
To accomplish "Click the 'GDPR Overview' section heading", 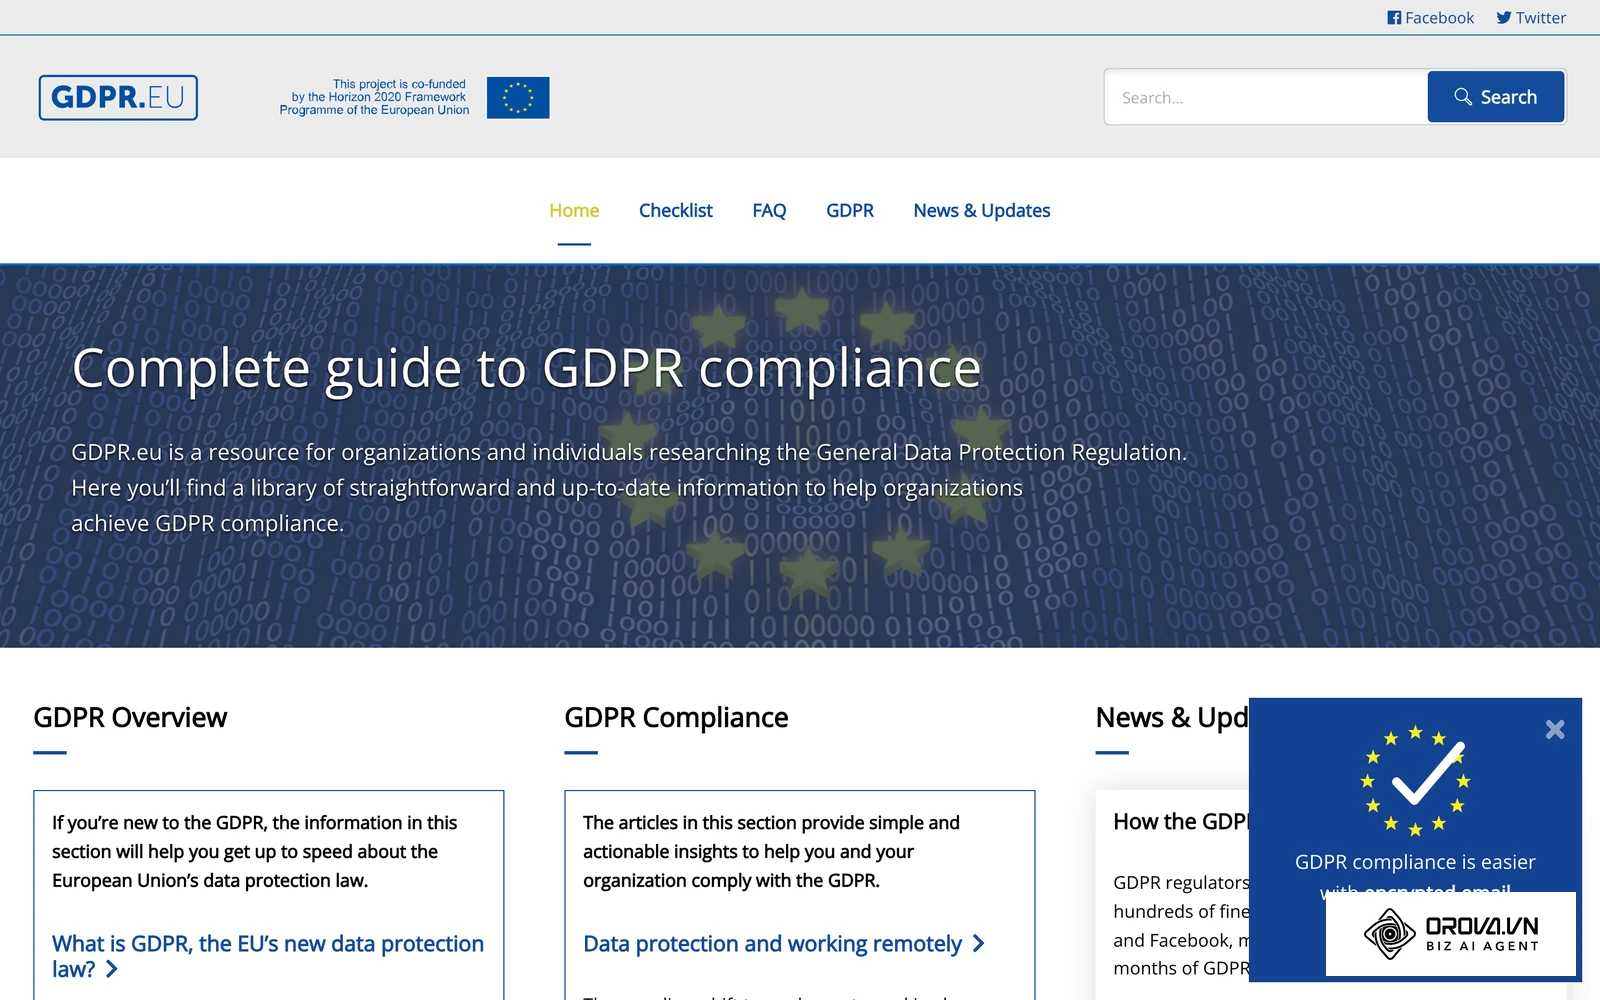I will pyautogui.click(x=130, y=718).
